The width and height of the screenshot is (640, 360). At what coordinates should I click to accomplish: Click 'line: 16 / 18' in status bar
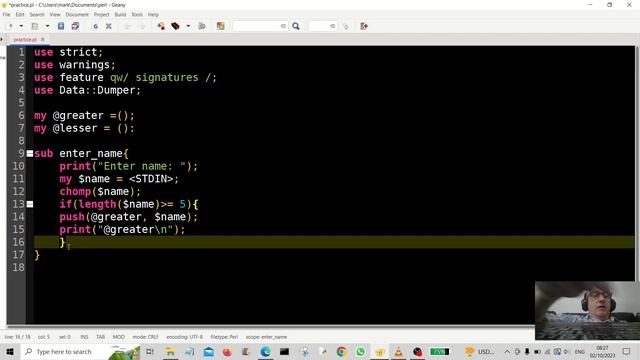pyautogui.click(x=18, y=337)
